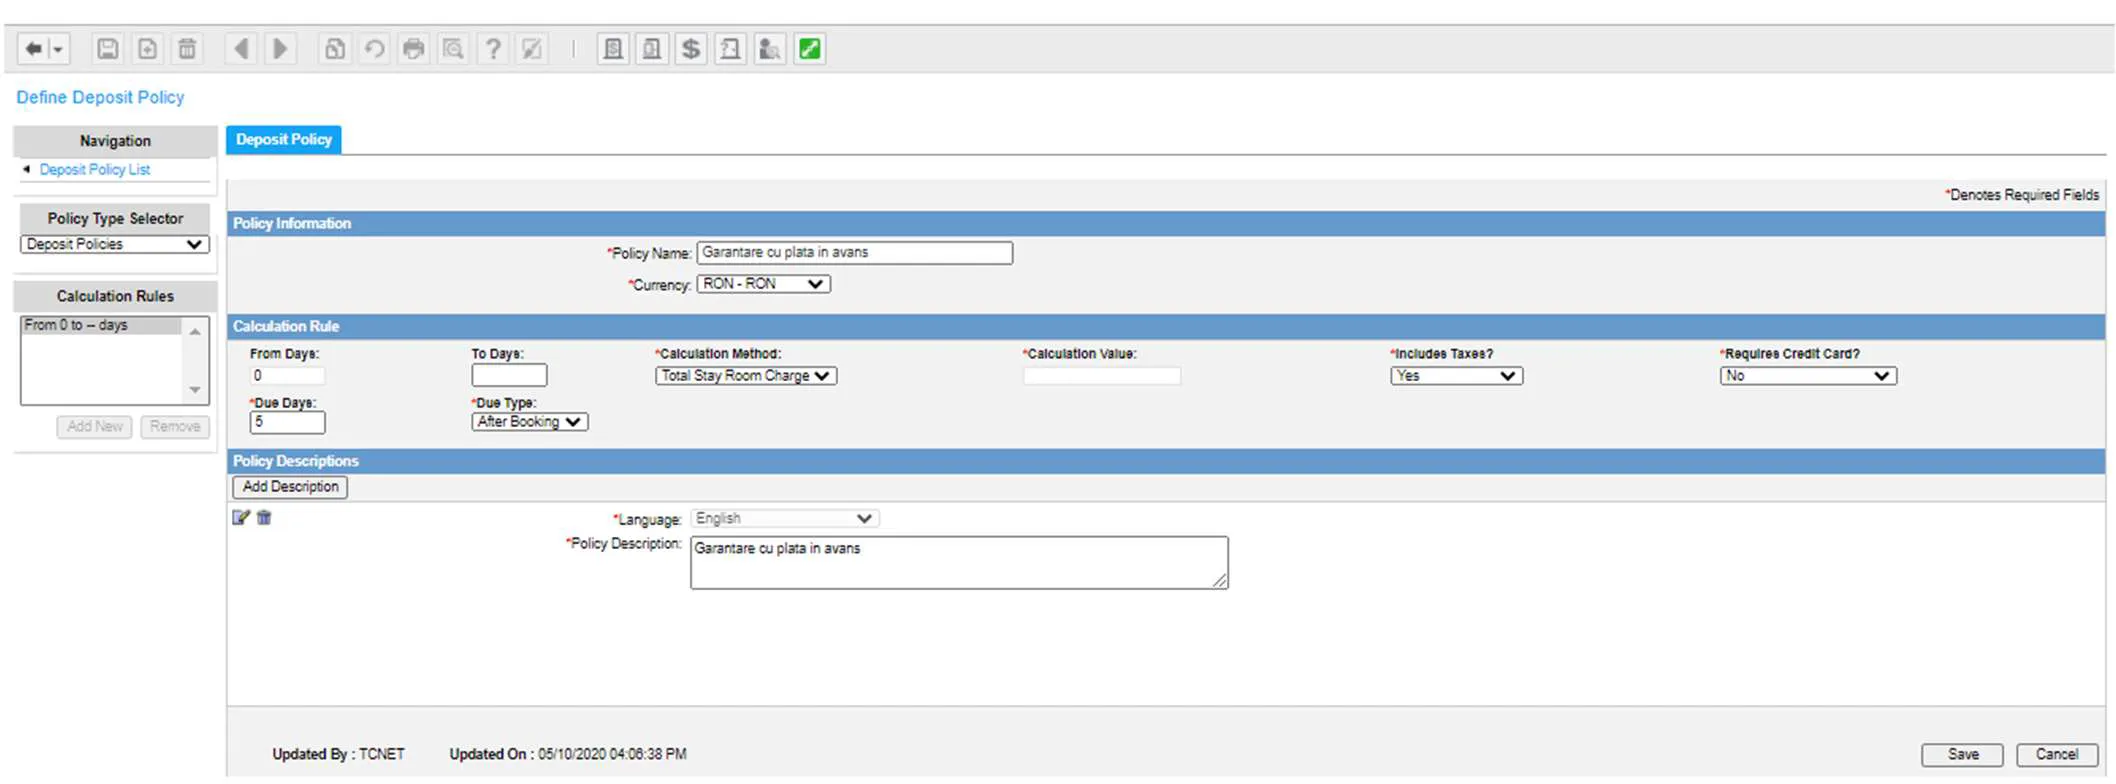Click the Policy Name input field

click(x=855, y=253)
